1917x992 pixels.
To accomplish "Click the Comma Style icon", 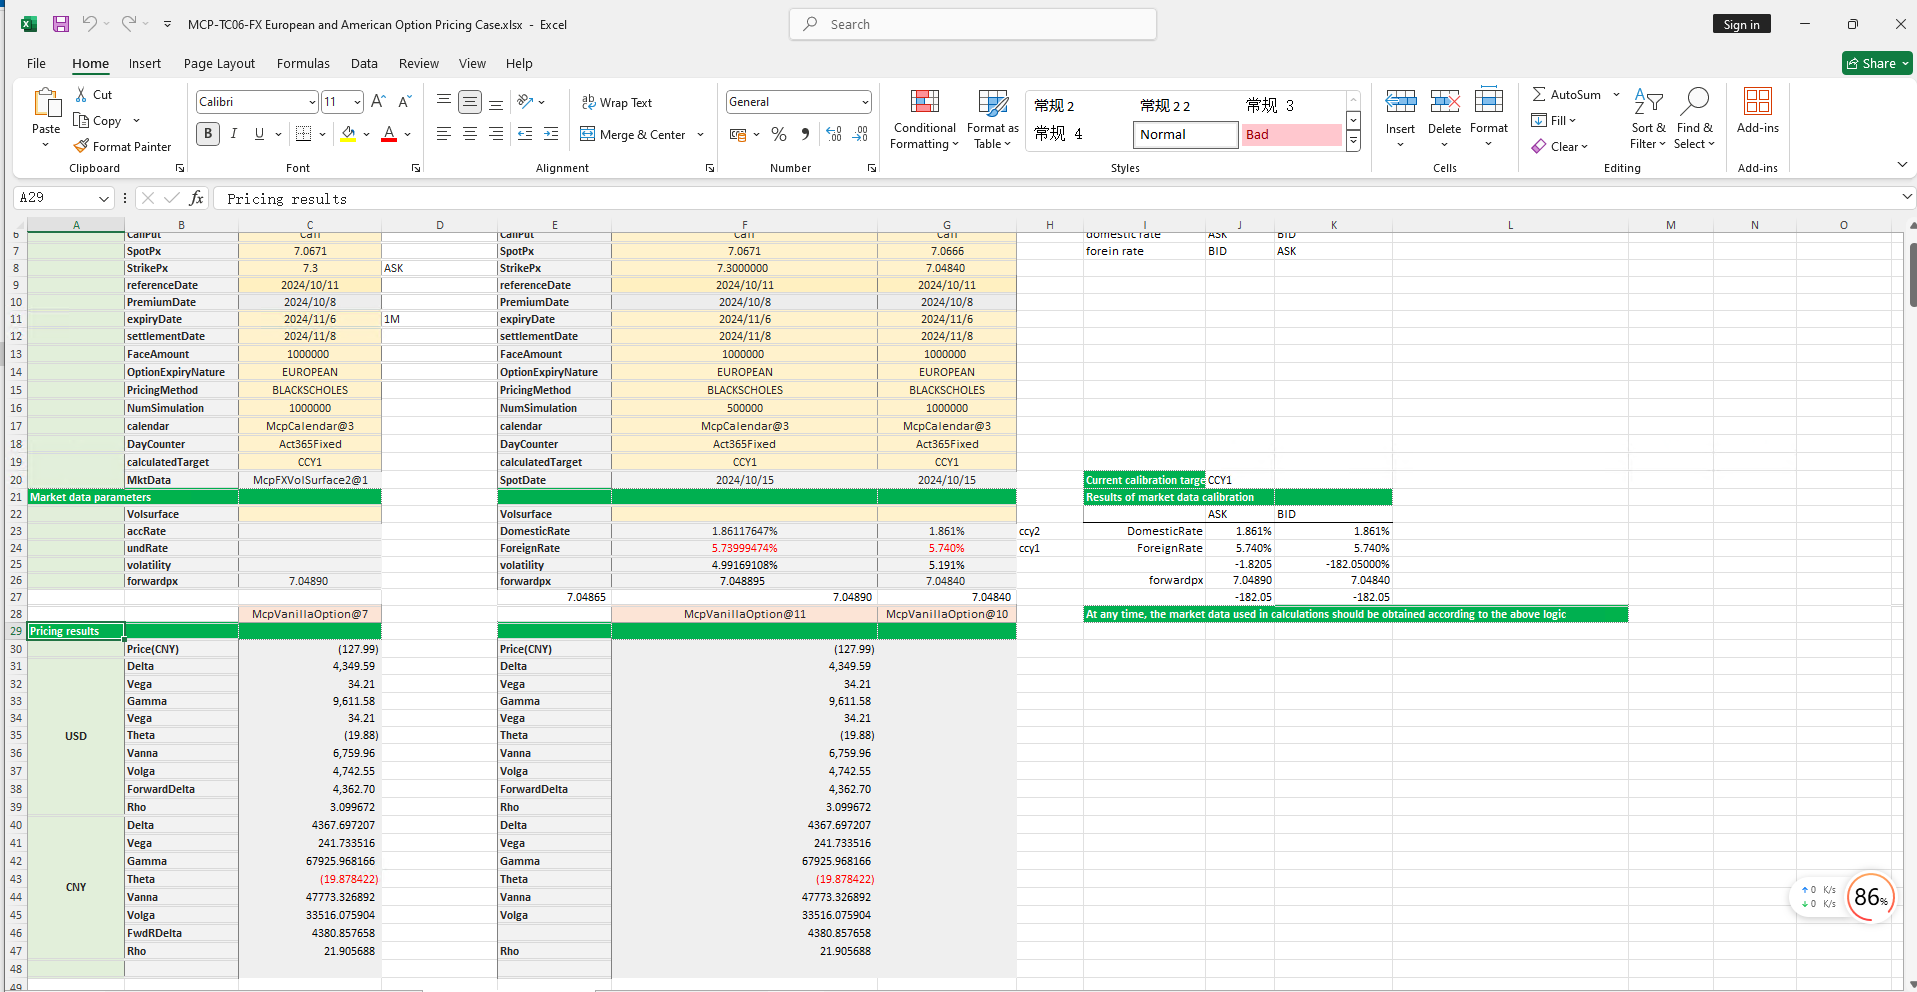I will [806, 134].
